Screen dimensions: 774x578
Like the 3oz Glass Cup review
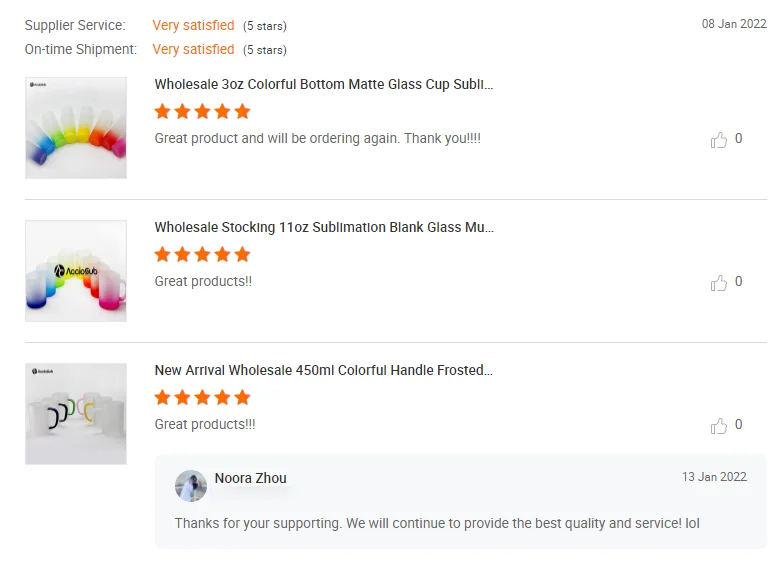(719, 140)
